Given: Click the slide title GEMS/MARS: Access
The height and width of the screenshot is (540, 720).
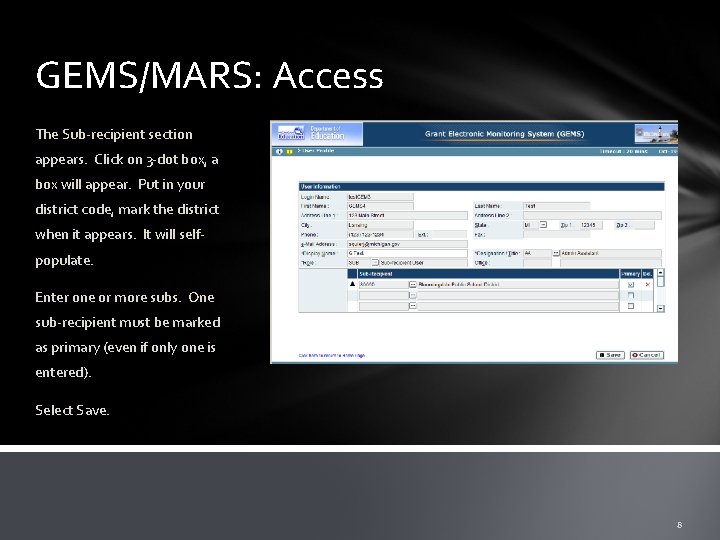Looking at the screenshot, I should click(x=209, y=75).
